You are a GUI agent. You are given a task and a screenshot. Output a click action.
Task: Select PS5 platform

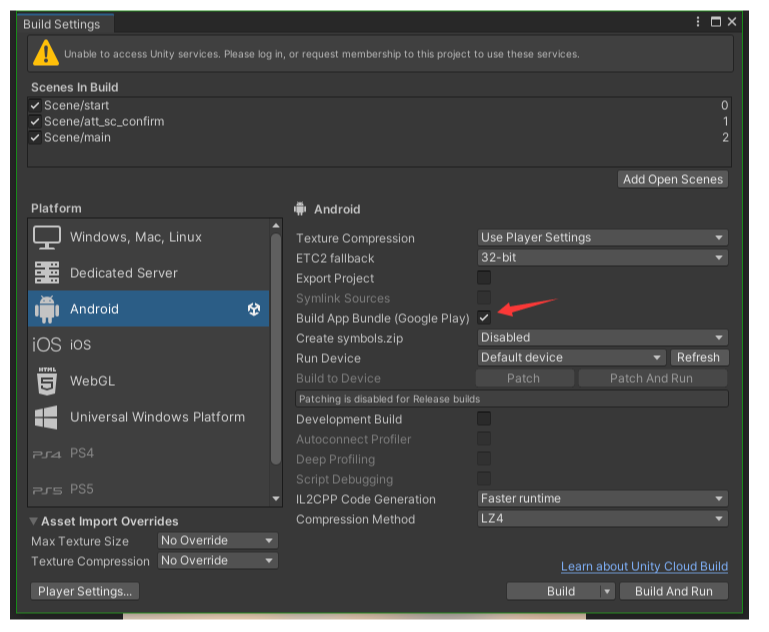(149, 489)
